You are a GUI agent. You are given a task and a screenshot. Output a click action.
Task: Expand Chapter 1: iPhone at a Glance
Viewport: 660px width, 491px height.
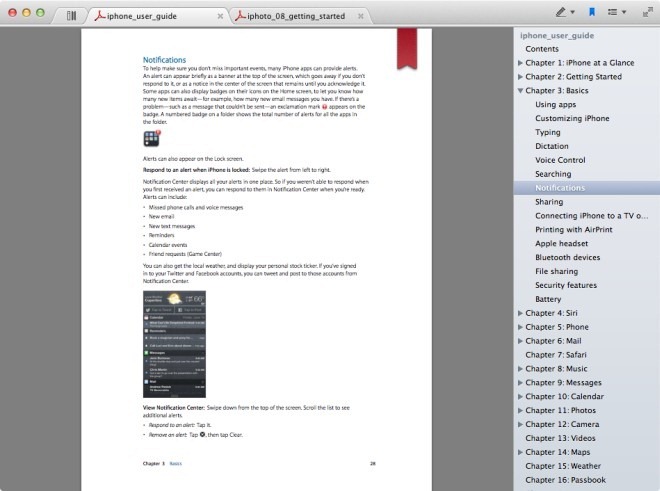coord(520,63)
